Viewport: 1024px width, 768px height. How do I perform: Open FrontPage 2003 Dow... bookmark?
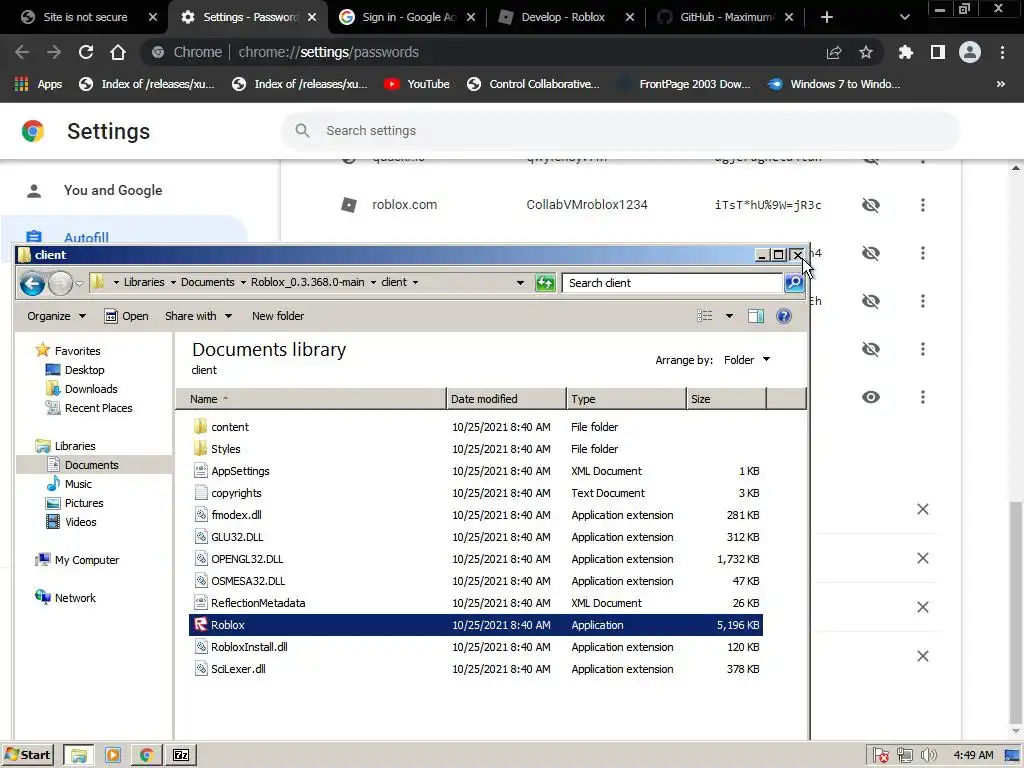(x=685, y=84)
